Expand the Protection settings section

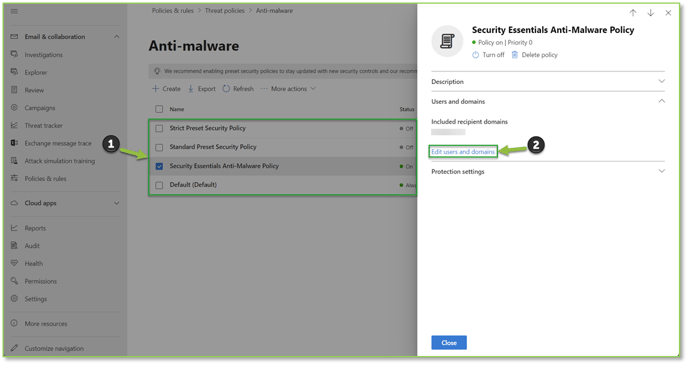pyautogui.click(x=661, y=171)
